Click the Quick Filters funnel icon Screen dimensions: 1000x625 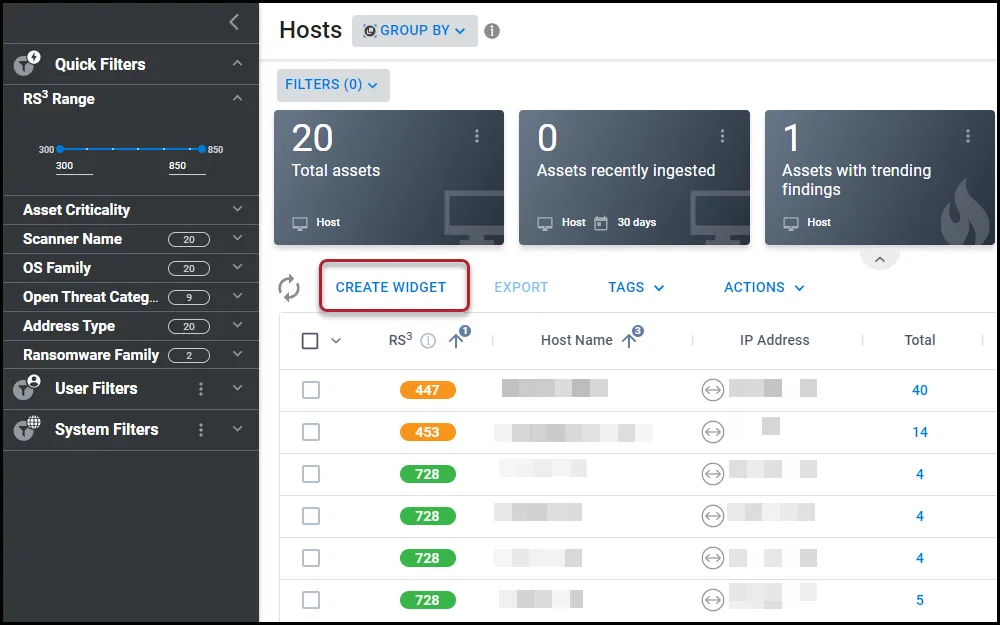click(27, 64)
